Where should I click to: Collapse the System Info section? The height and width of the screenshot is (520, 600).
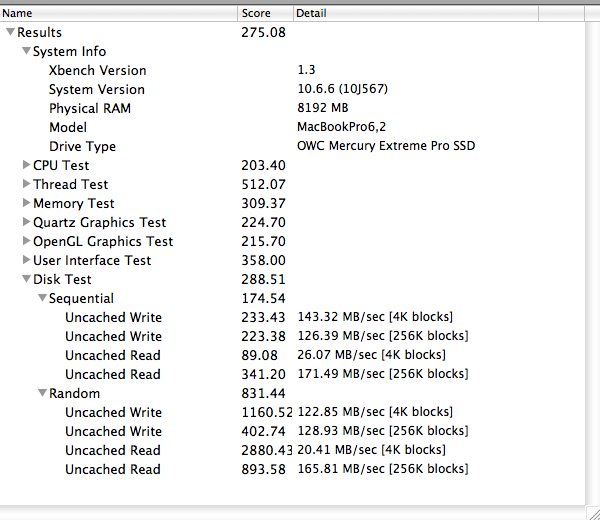(x=26, y=51)
